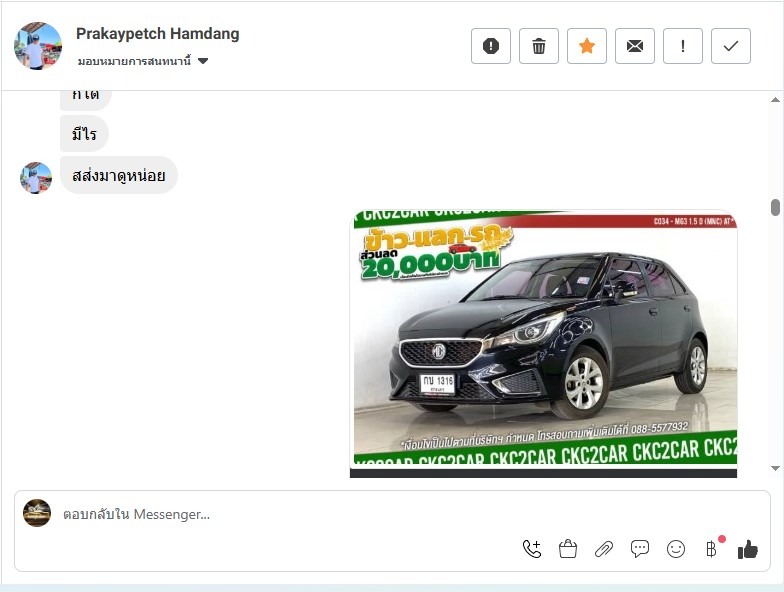Open Prakaypetch Hamdang profile picture in header
Image resolution: width=784 pixels, height=592 pixels.
[x=38, y=46]
